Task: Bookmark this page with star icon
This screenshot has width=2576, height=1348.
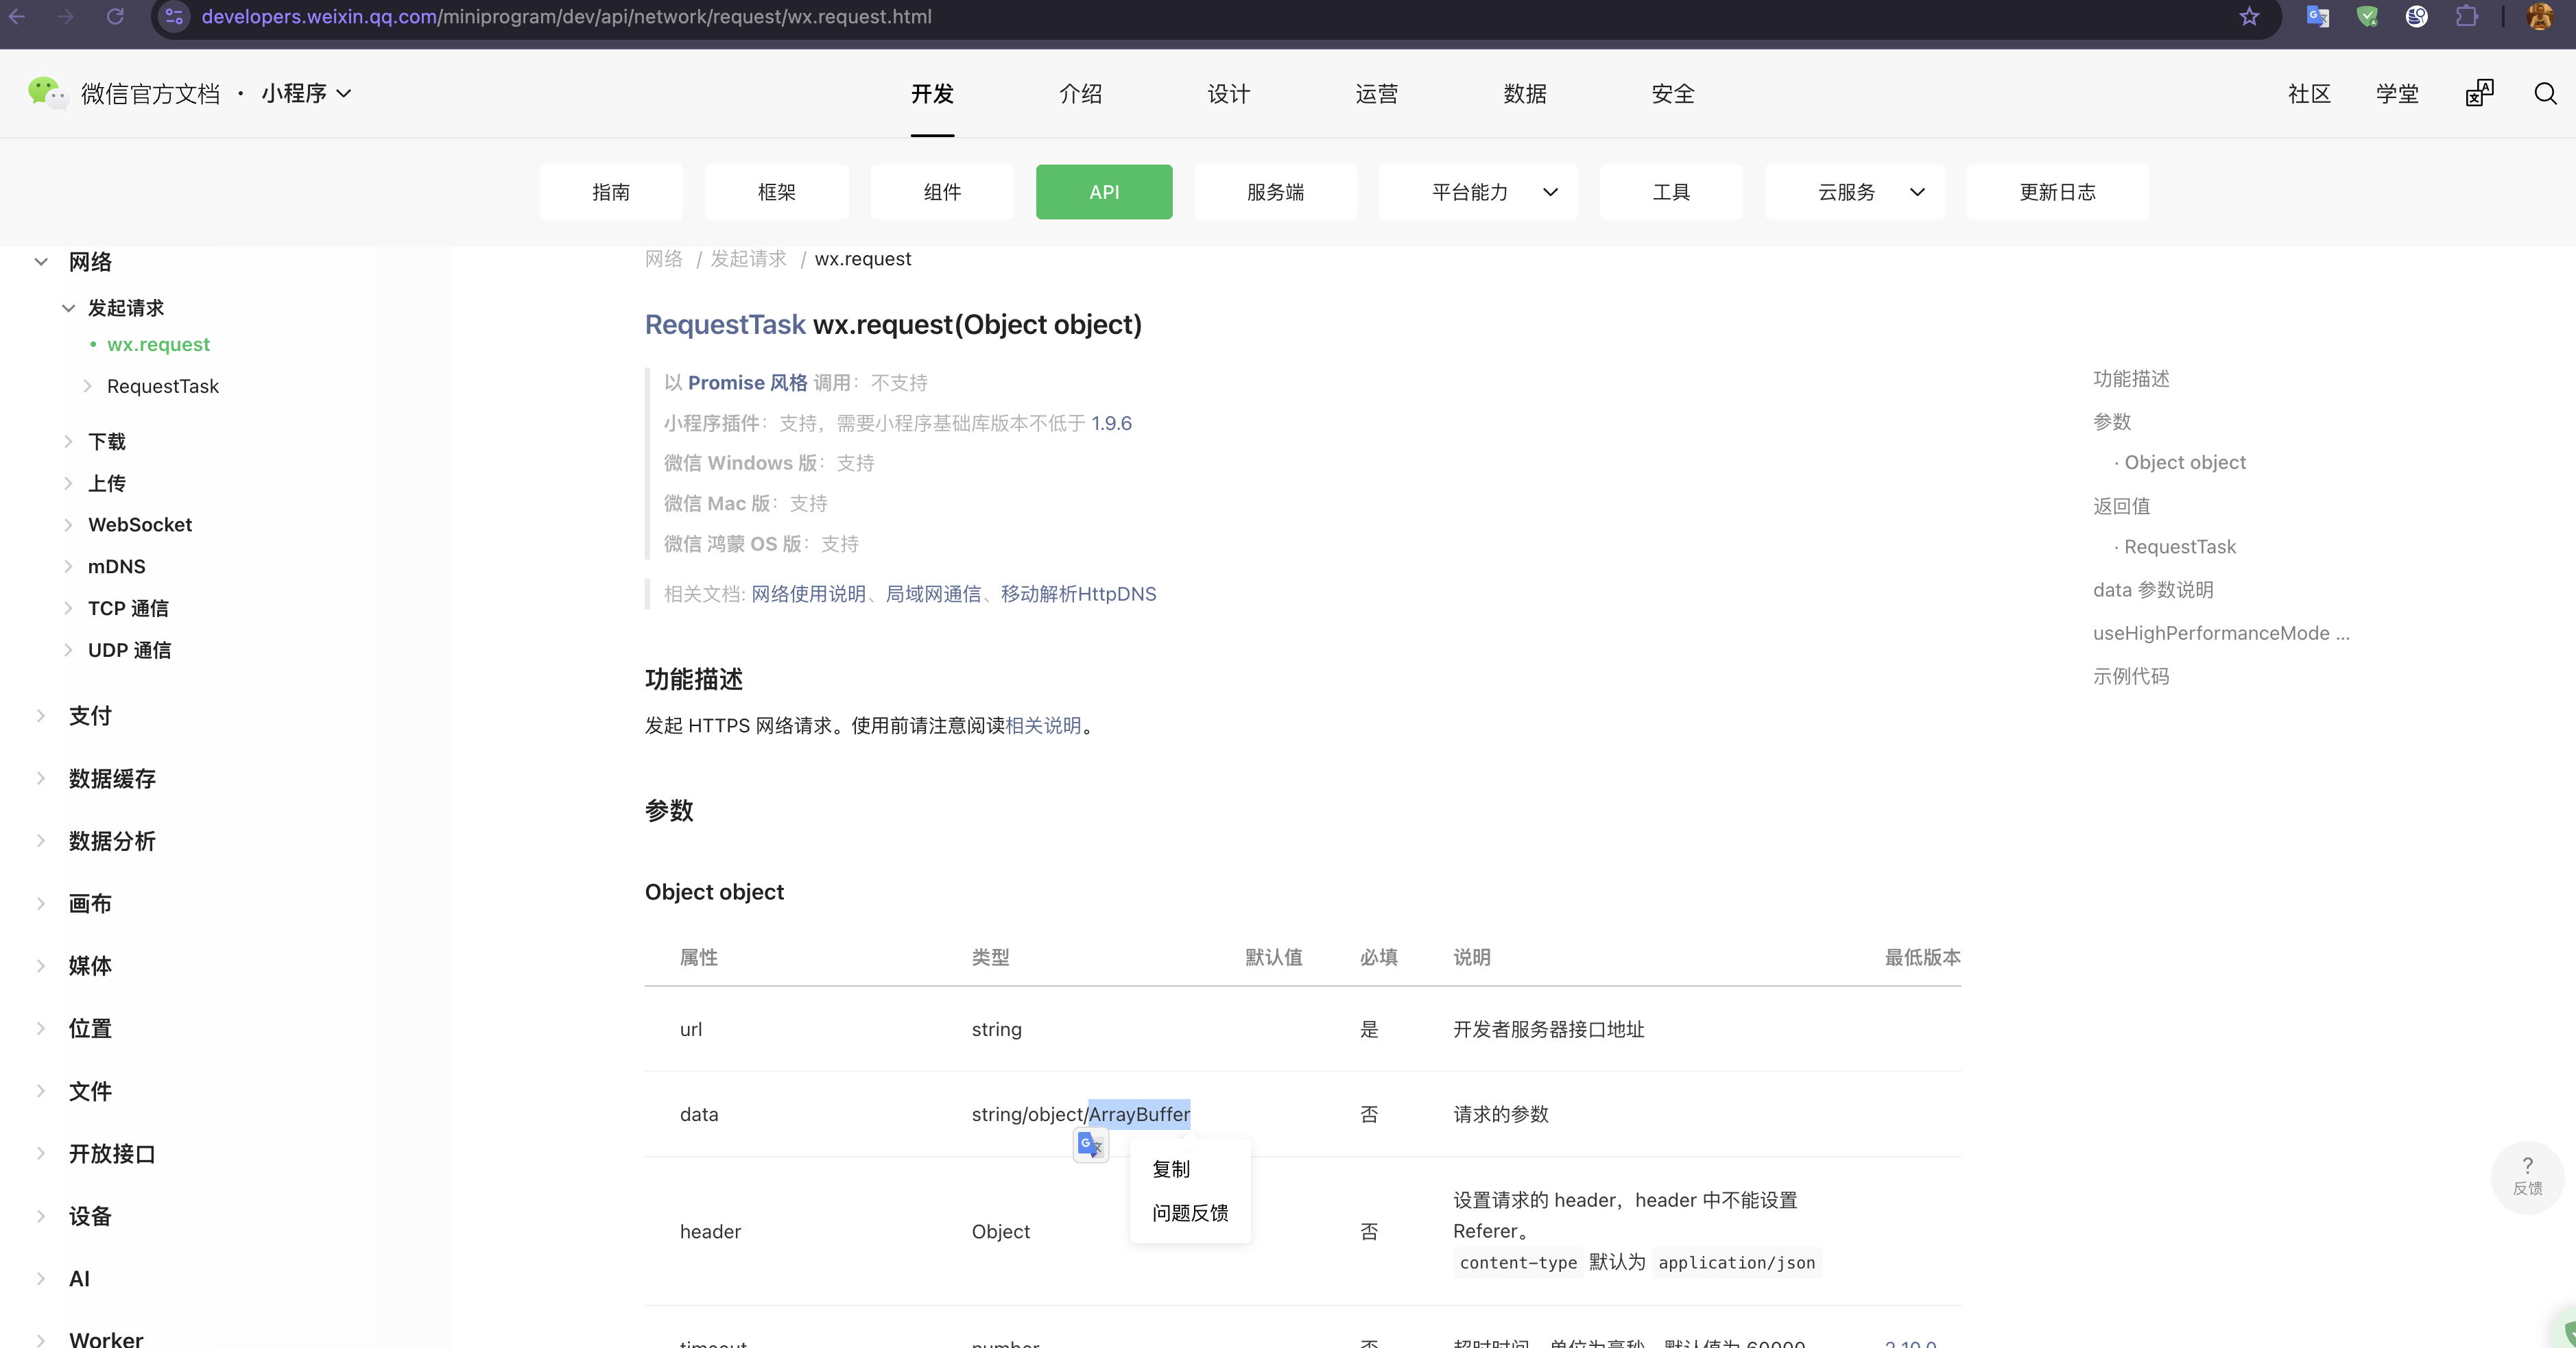Action: pyautogui.click(x=2249, y=16)
